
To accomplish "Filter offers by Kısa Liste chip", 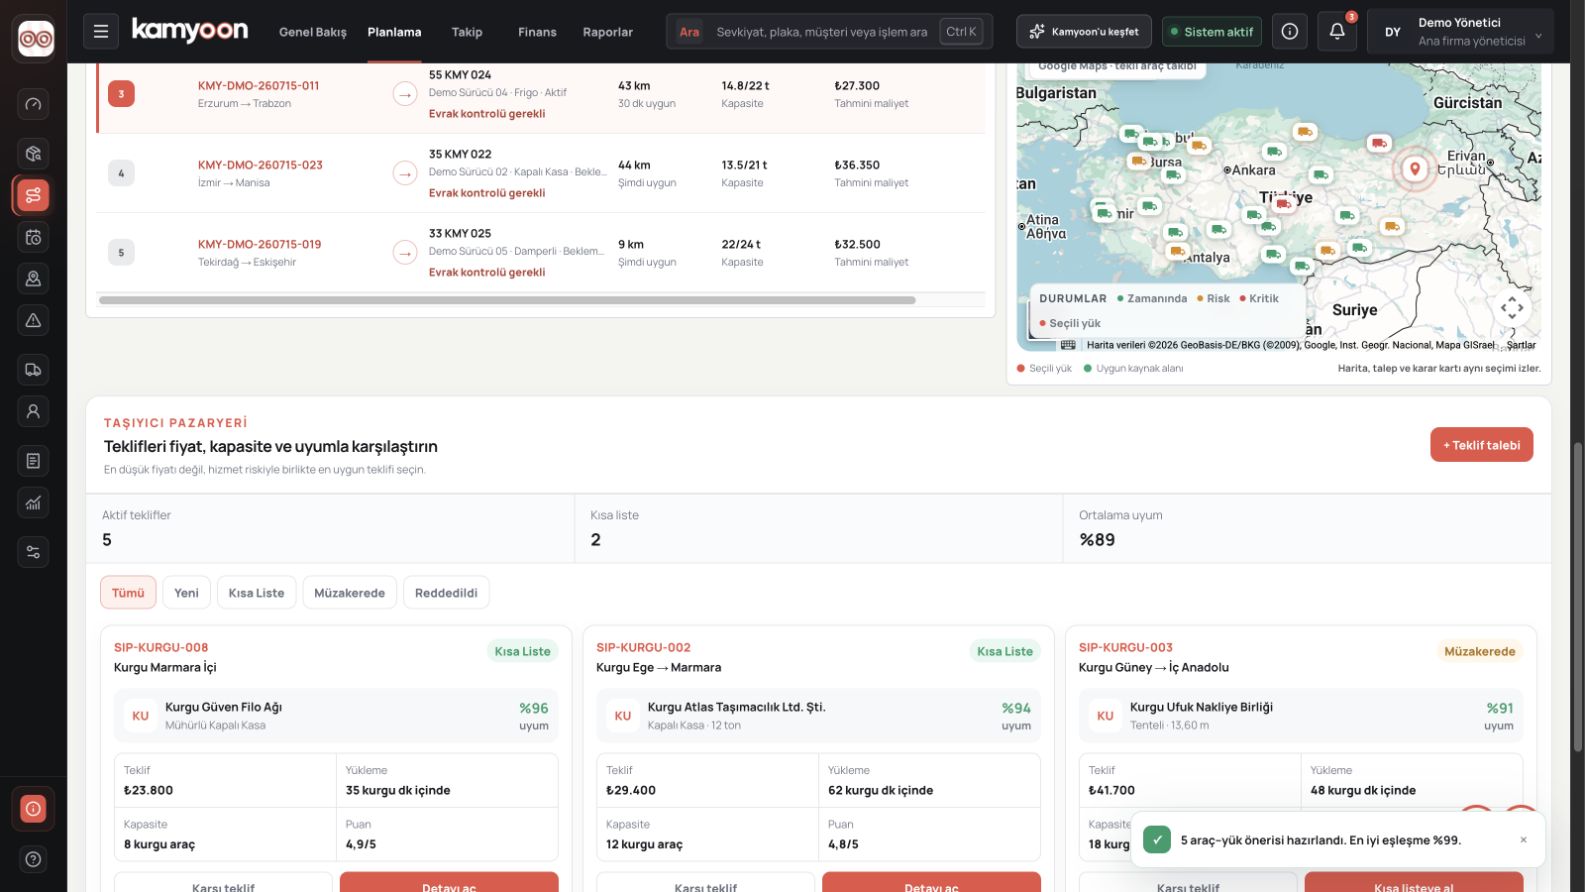I will [x=256, y=593].
